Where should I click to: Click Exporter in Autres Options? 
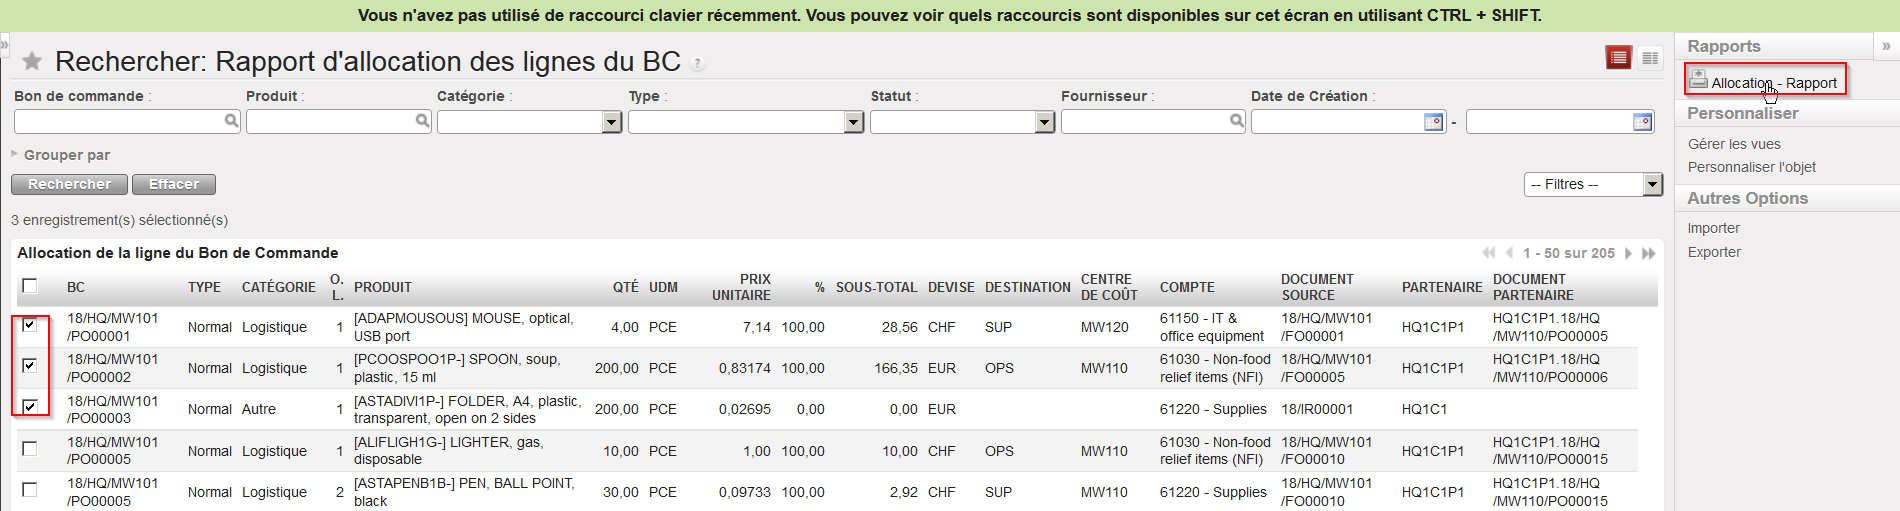(x=1714, y=252)
